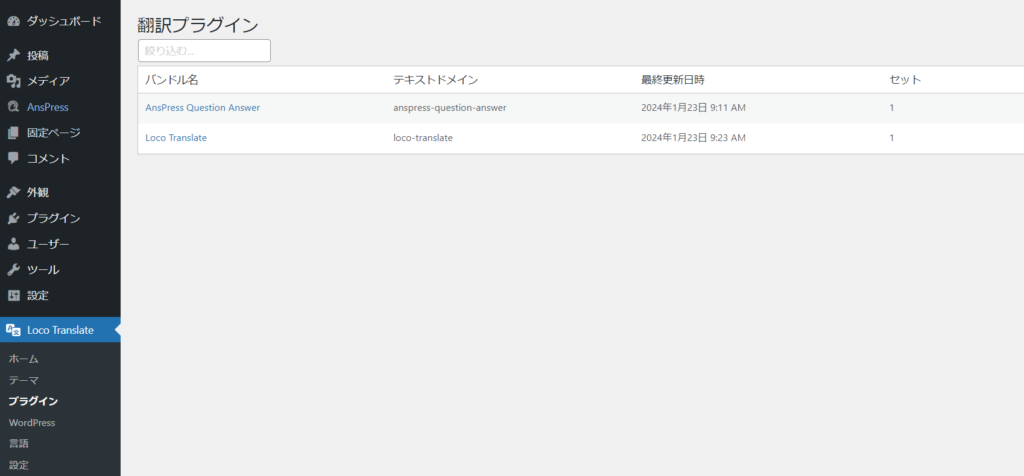1024x476 pixels.
Task: Click the paintbrush icon beside 外観
Action: (13, 192)
